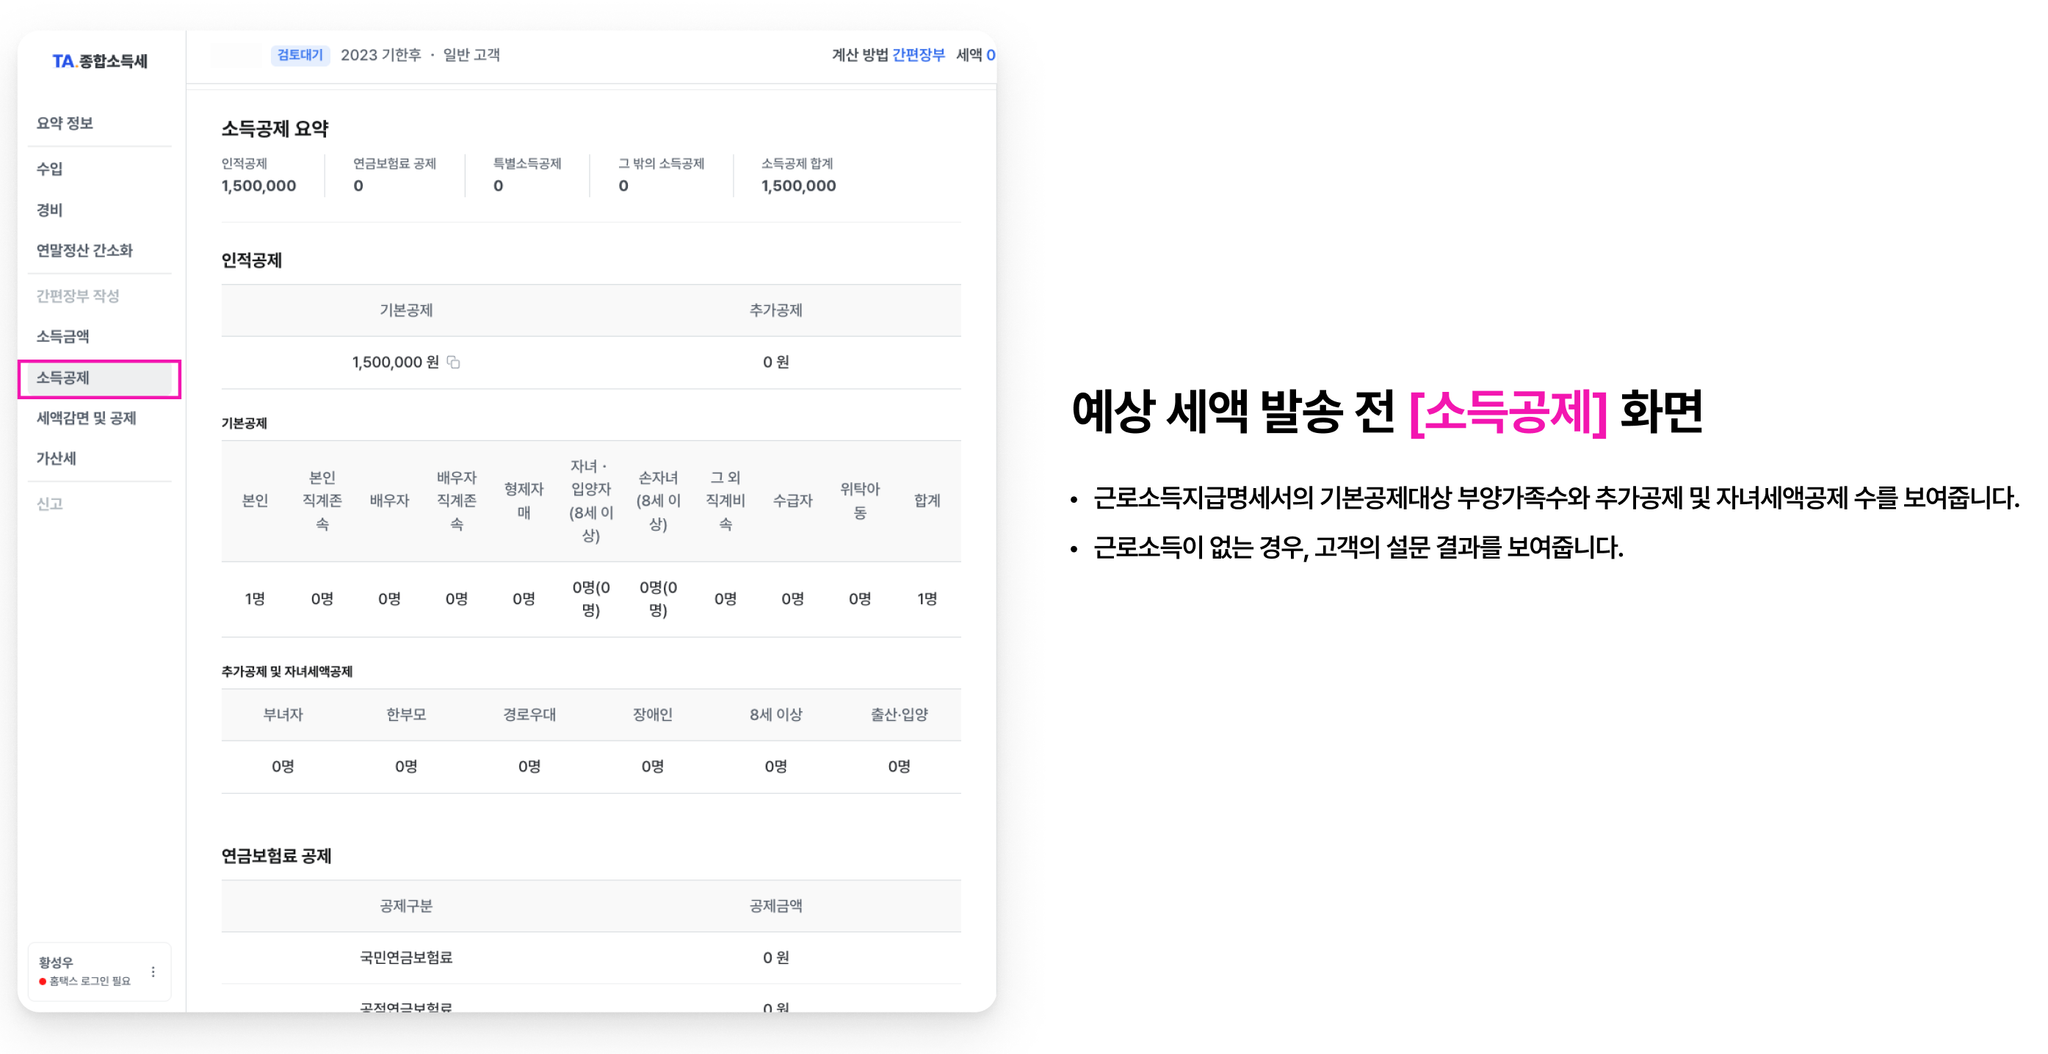Click the 연금보험료 공제 section heading
This screenshot has height=1054, width=2048.
[x=276, y=856]
